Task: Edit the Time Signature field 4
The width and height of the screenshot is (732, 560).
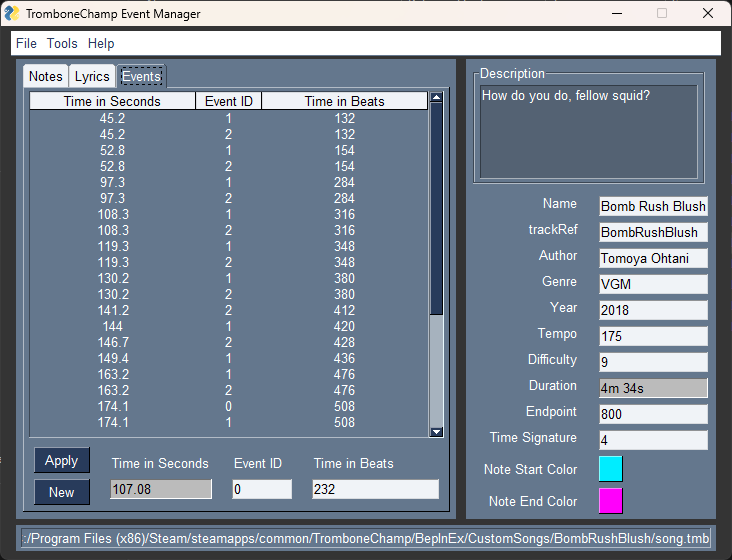Action: 653,440
